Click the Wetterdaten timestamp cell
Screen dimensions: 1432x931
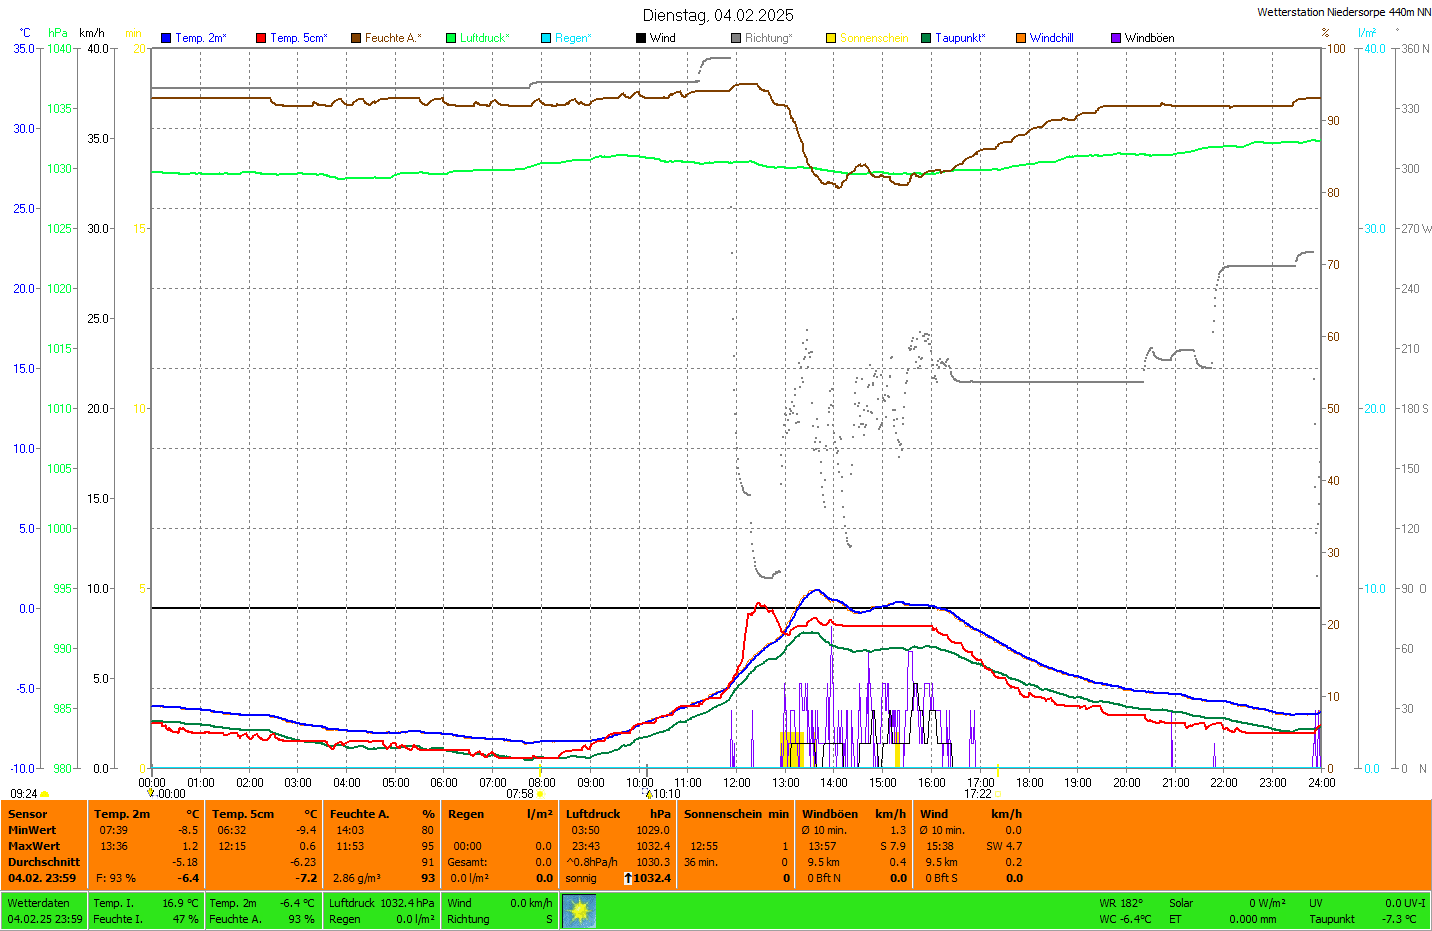click(x=44, y=911)
